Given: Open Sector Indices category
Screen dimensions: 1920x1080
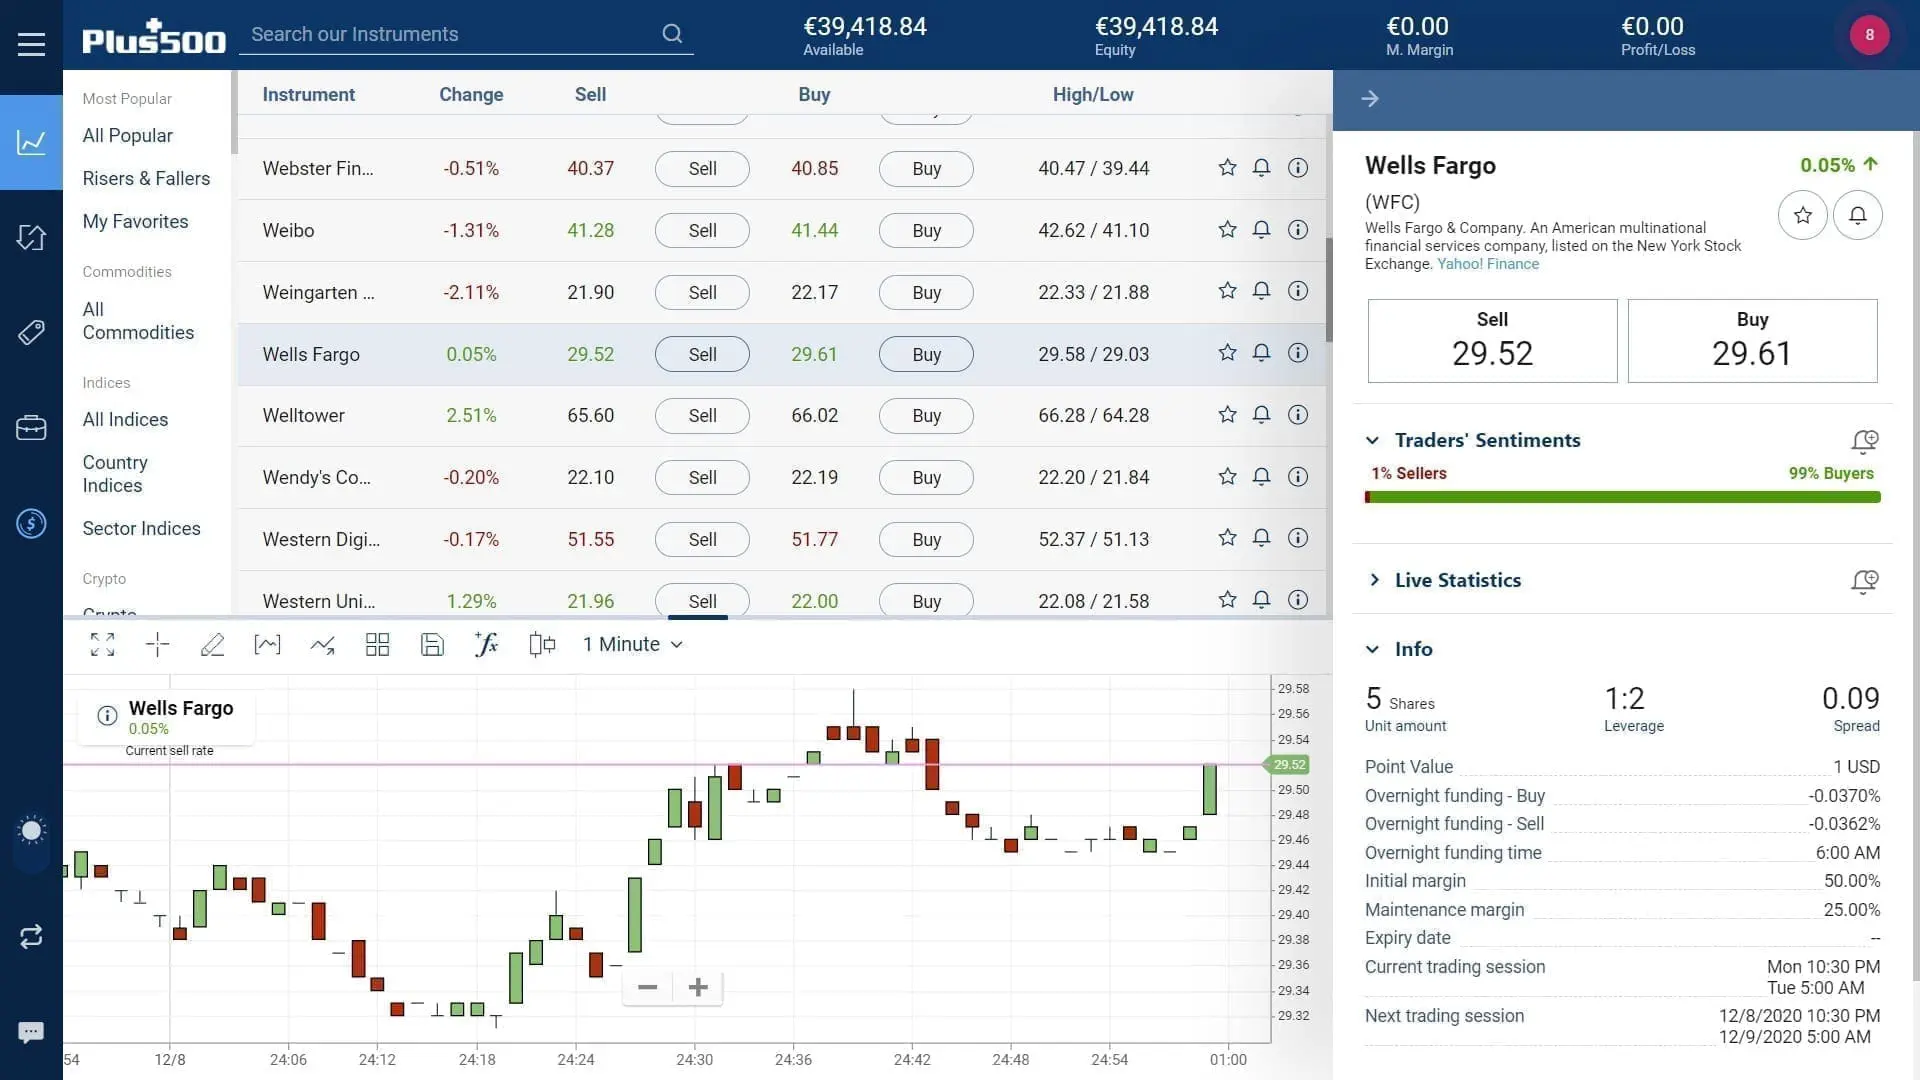Looking at the screenshot, I should [141, 528].
